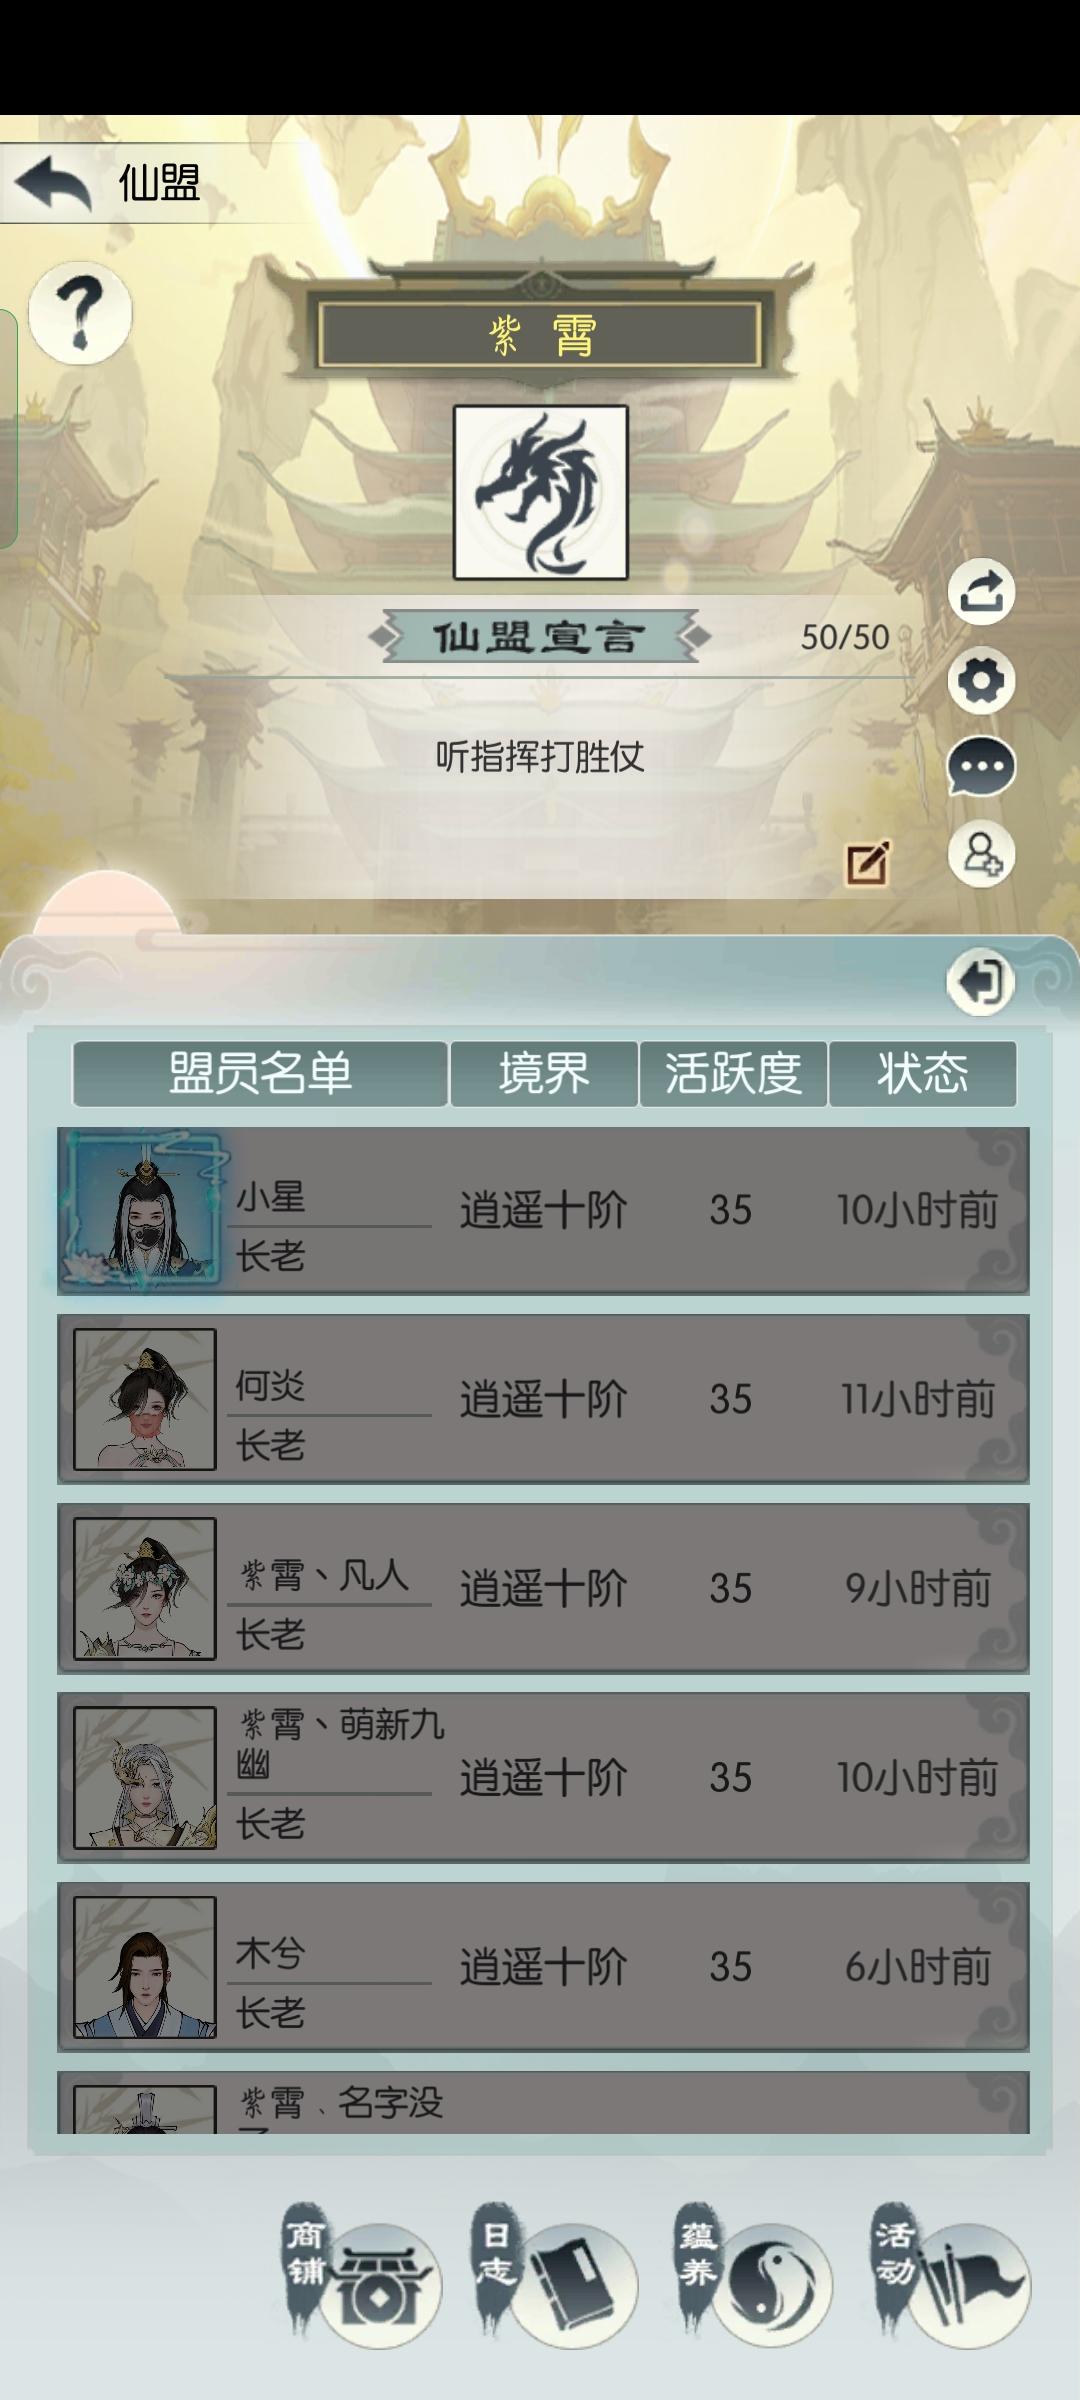Select the 状态 column header
Image resolution: width=1080 pixels, height=2400 pixels.
[x=923, y=1074]
